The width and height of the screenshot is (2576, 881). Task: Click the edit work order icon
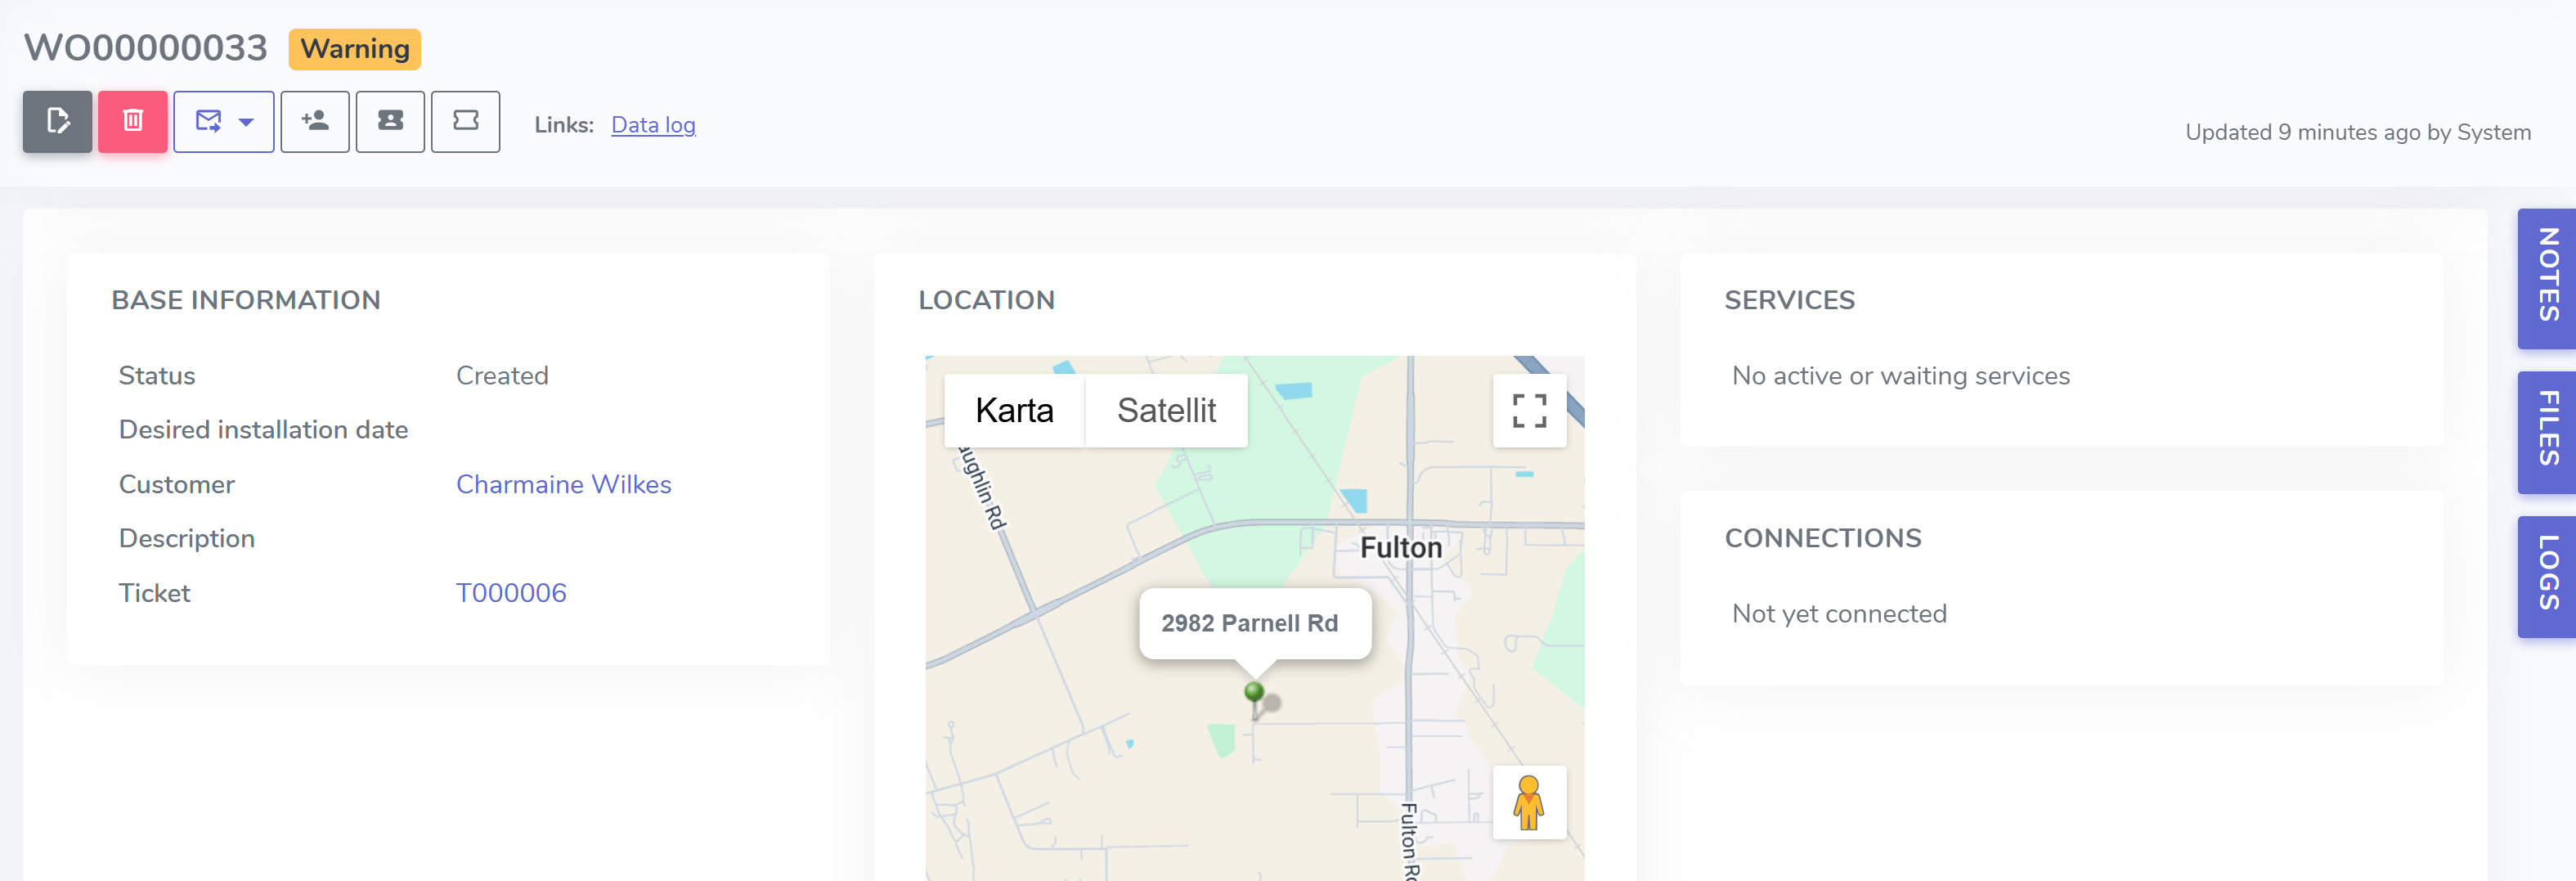pyautogui.click(x=57, y=121)
